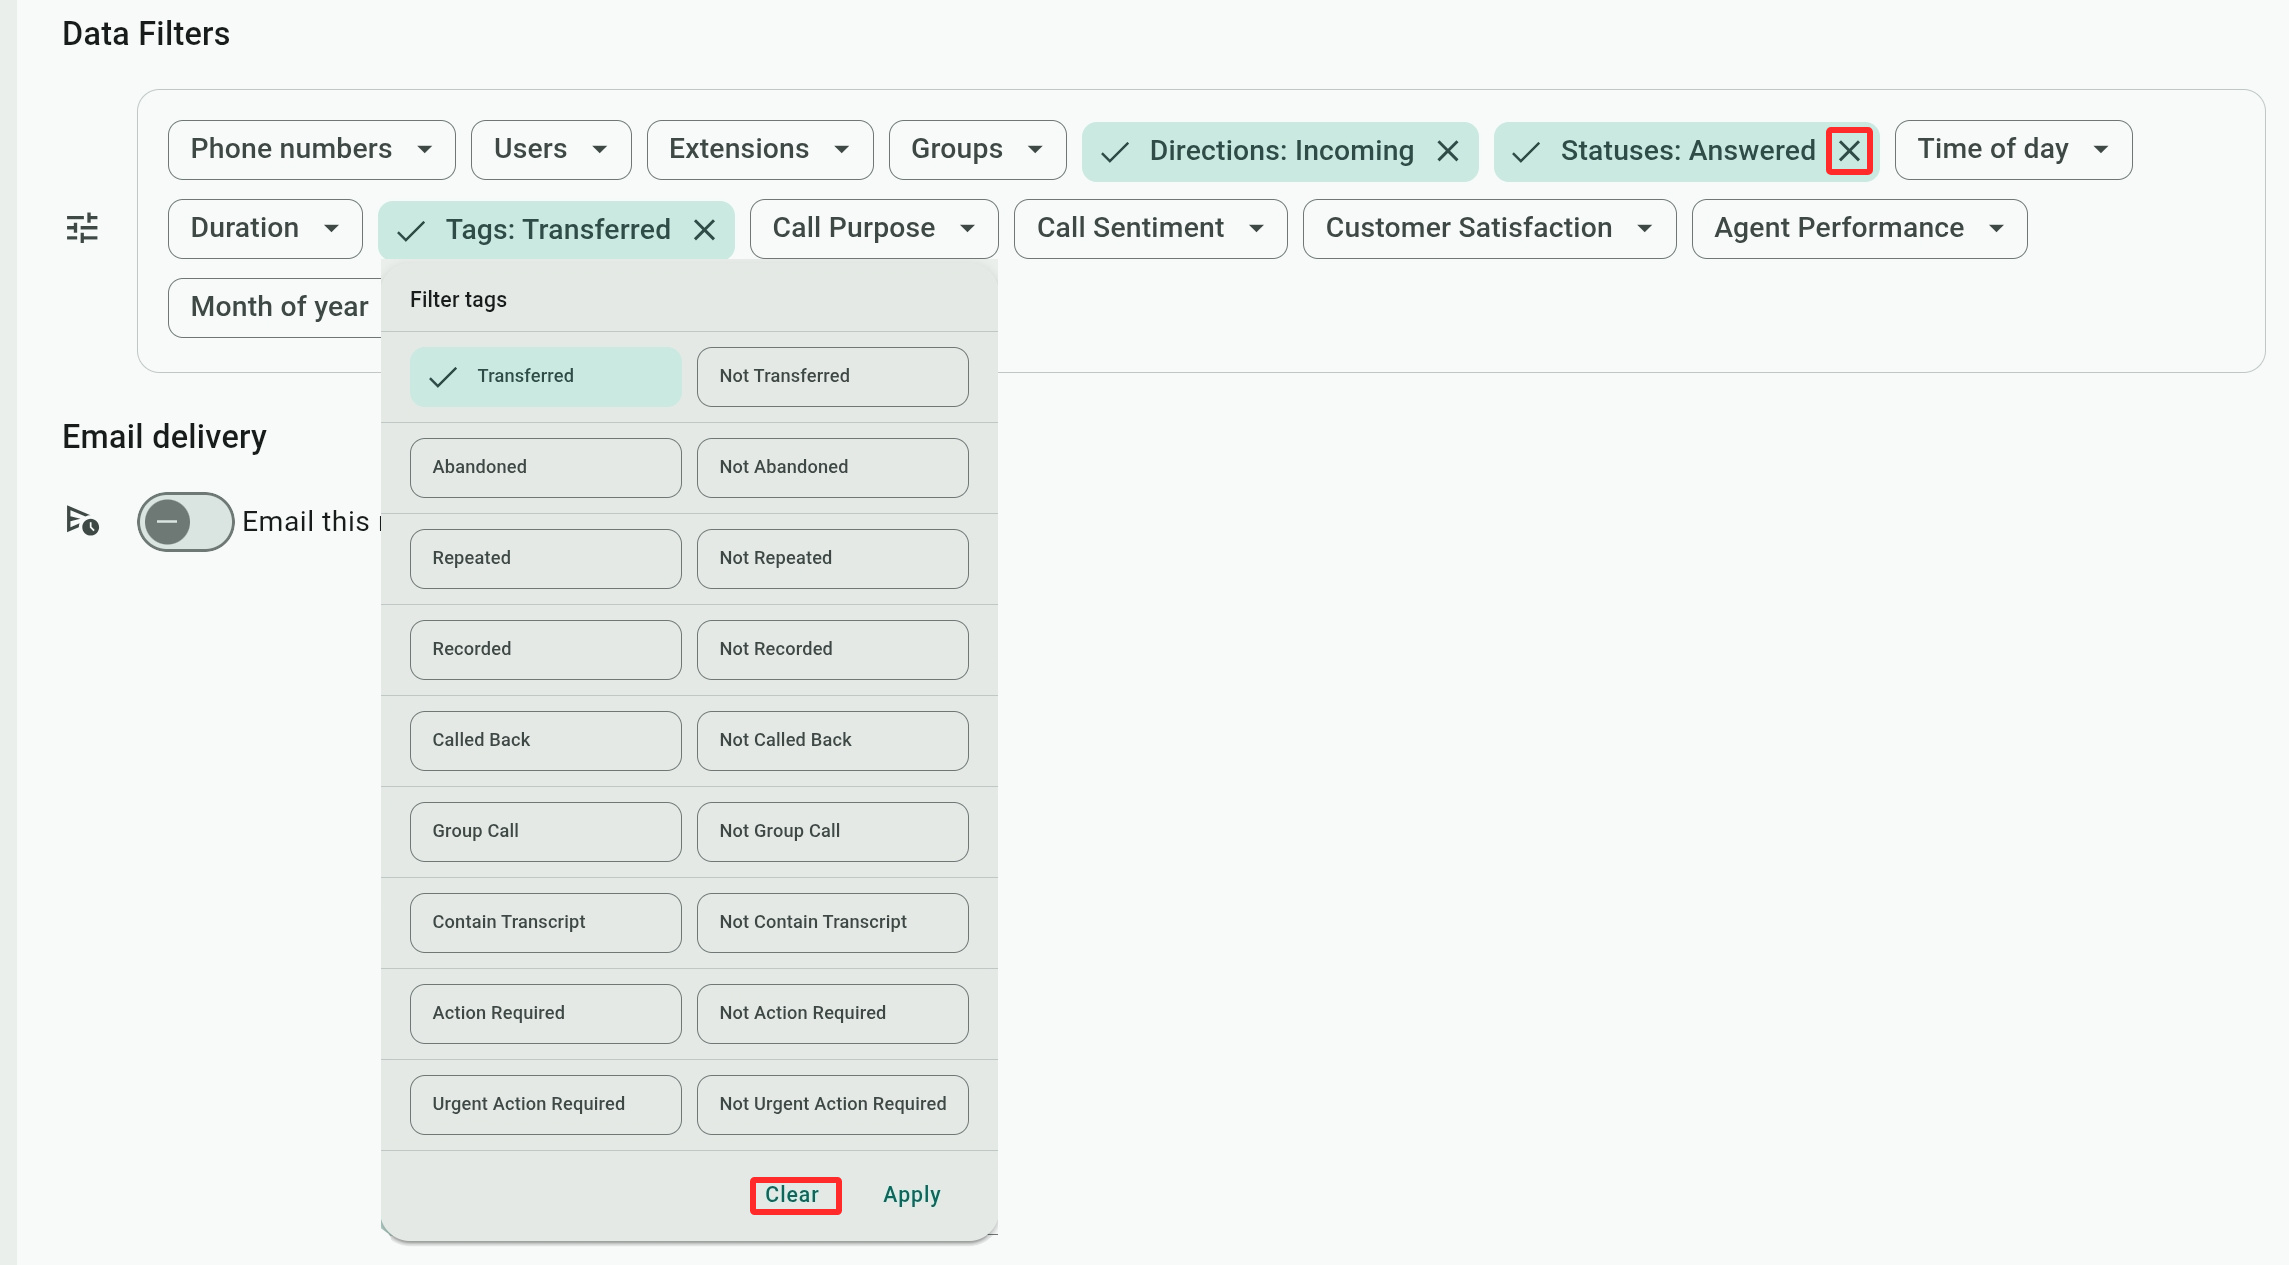Click the scheduled email send icon

(82, 520)
